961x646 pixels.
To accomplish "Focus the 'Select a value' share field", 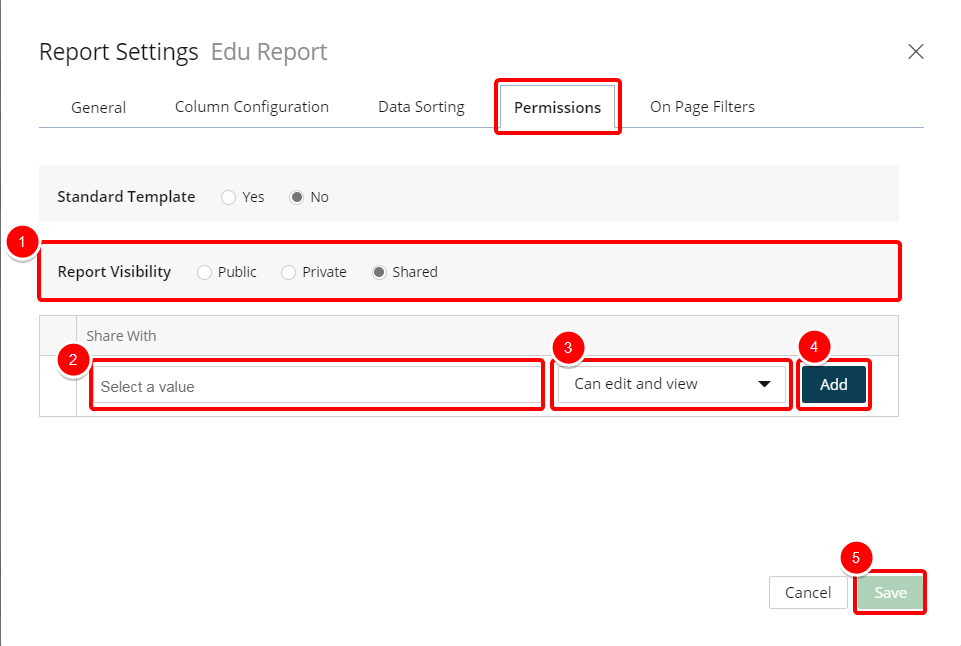I will coord(317,386).
